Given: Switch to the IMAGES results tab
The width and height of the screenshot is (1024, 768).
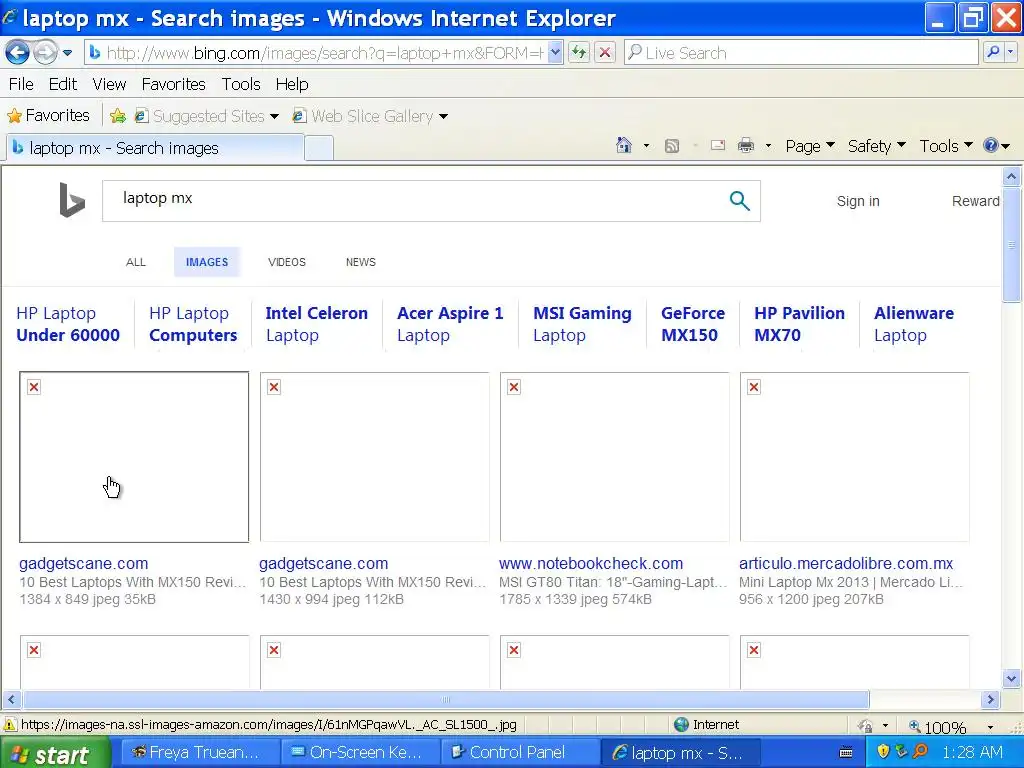Looking at the screenshot, I should pyautogui.click(x=207, y=262).
